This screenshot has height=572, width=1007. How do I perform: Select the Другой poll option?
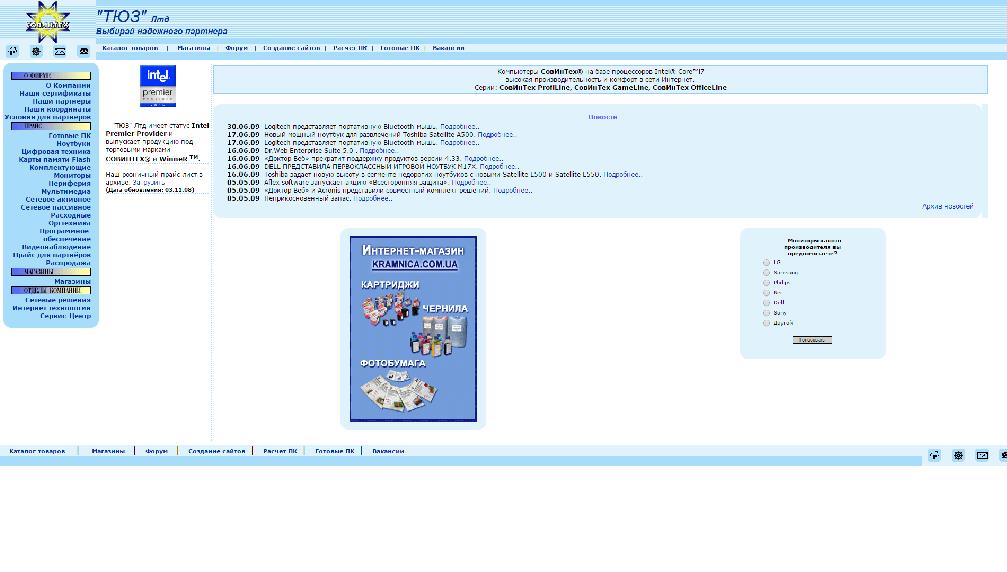click(x=766, y=323)
